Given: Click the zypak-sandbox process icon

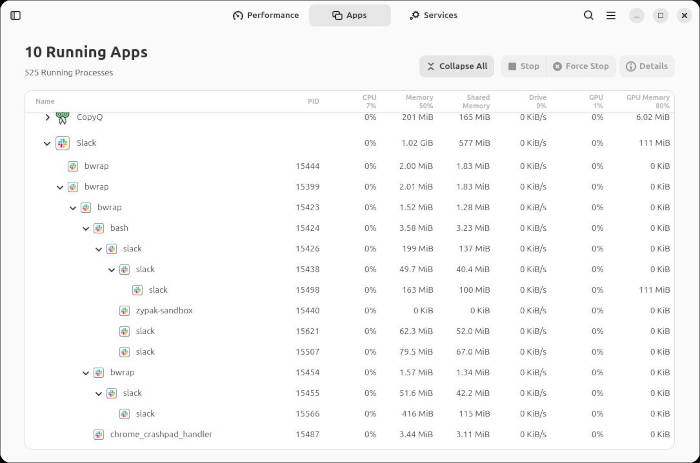Looking at the screenshot, I should pyautogui.click(x=124, y=311).
